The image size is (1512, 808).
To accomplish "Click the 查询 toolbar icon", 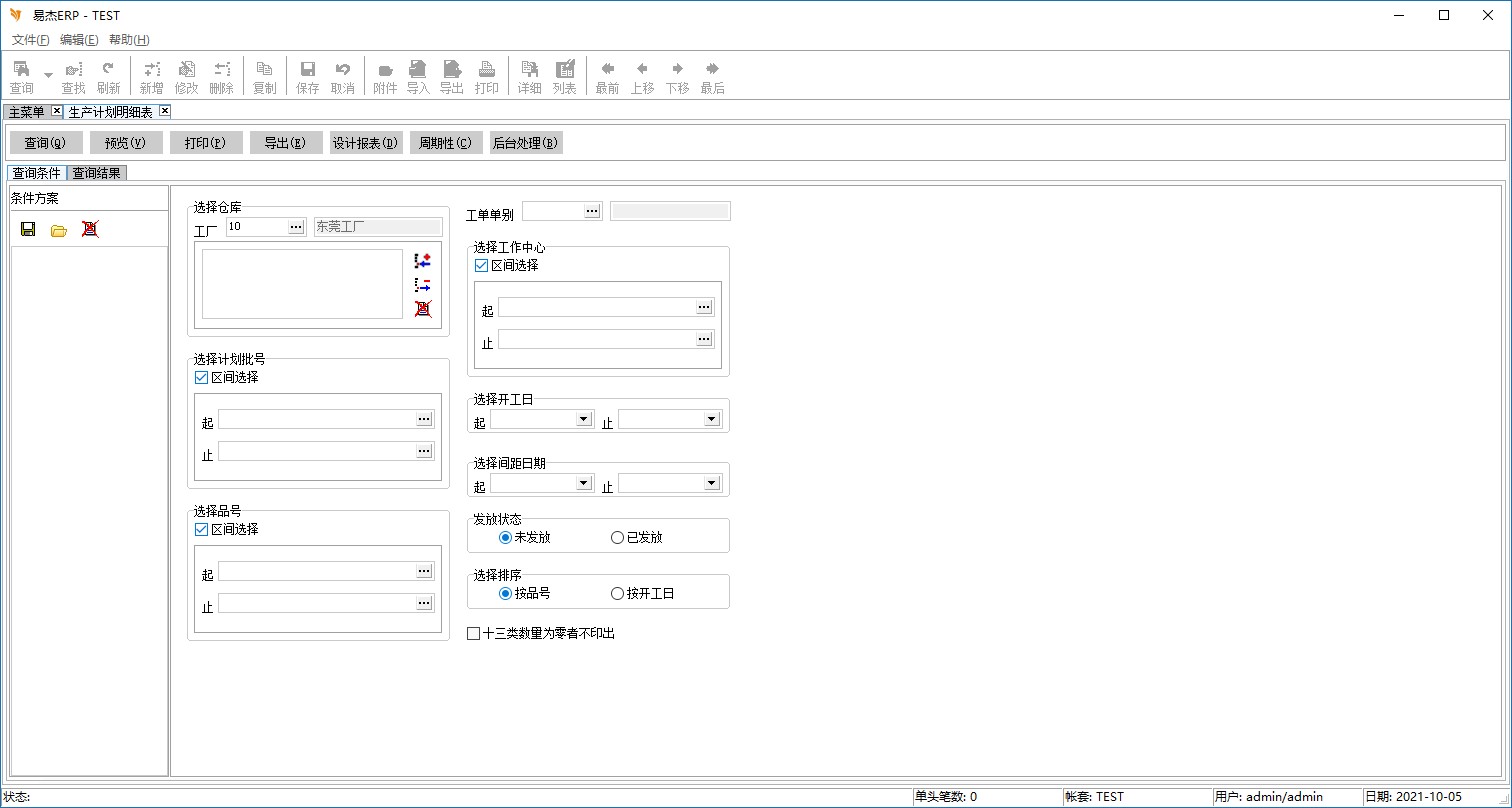I will pos(21,76).
